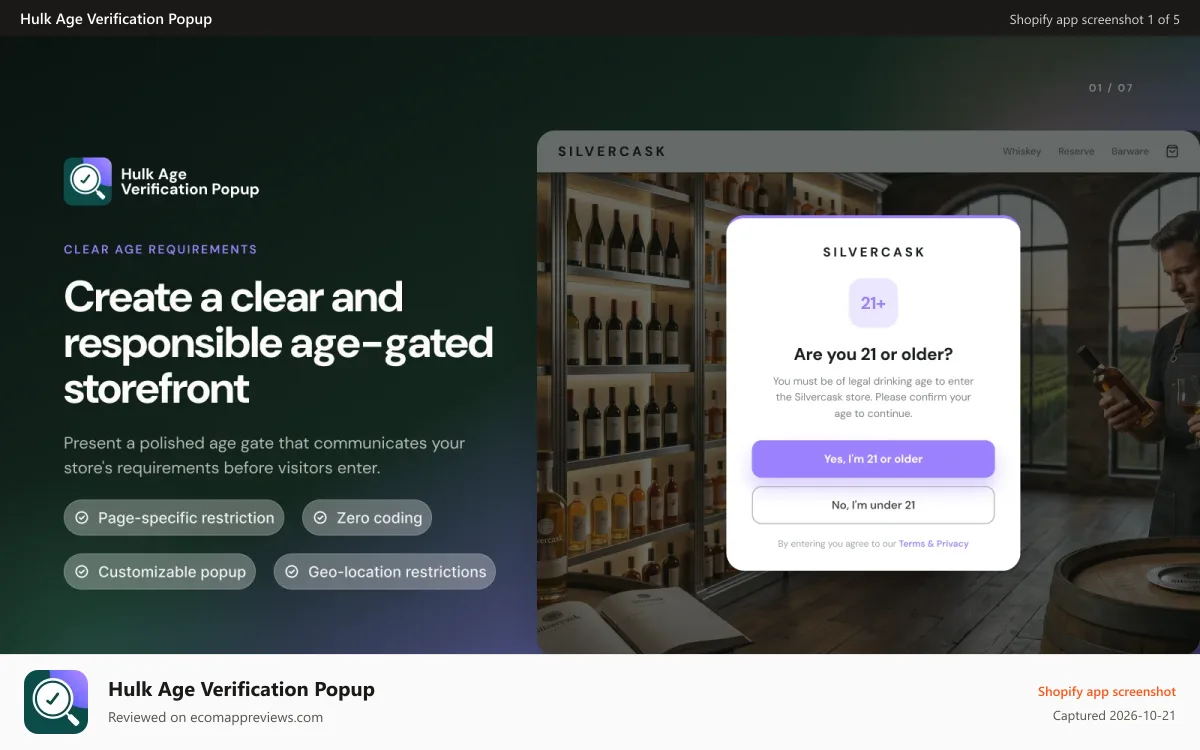Screen dimensions: 1200x750
Task: Open the Barware menu item
Action: [1130, 151]
